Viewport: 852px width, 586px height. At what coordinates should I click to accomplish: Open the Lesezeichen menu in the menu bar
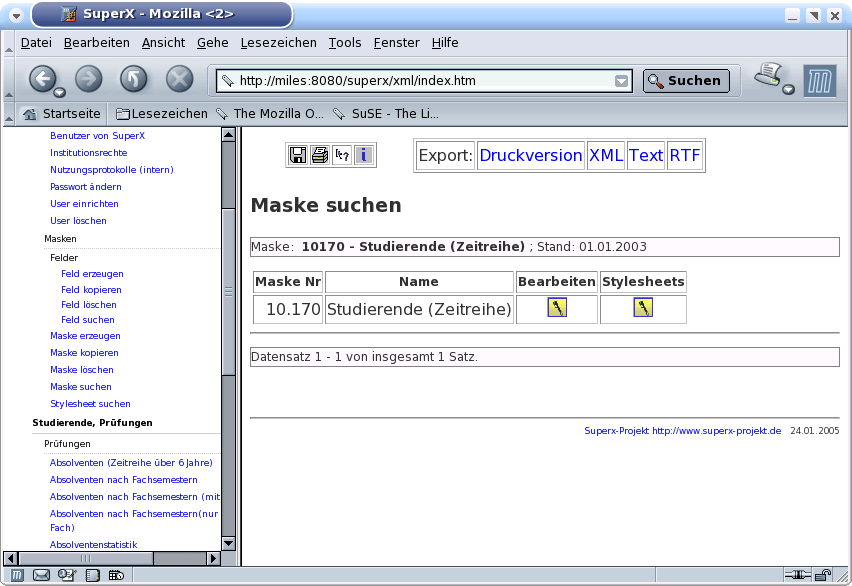point(280,42)
